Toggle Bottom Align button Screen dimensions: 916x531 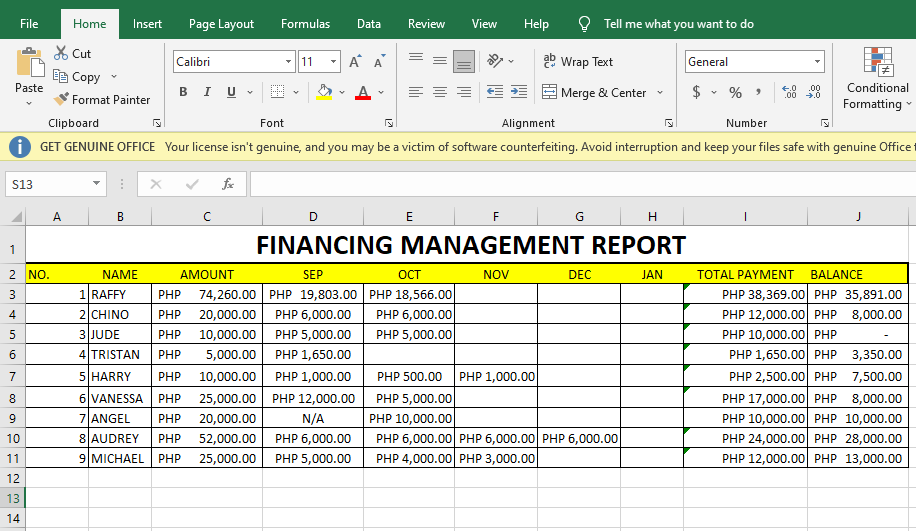464,61
